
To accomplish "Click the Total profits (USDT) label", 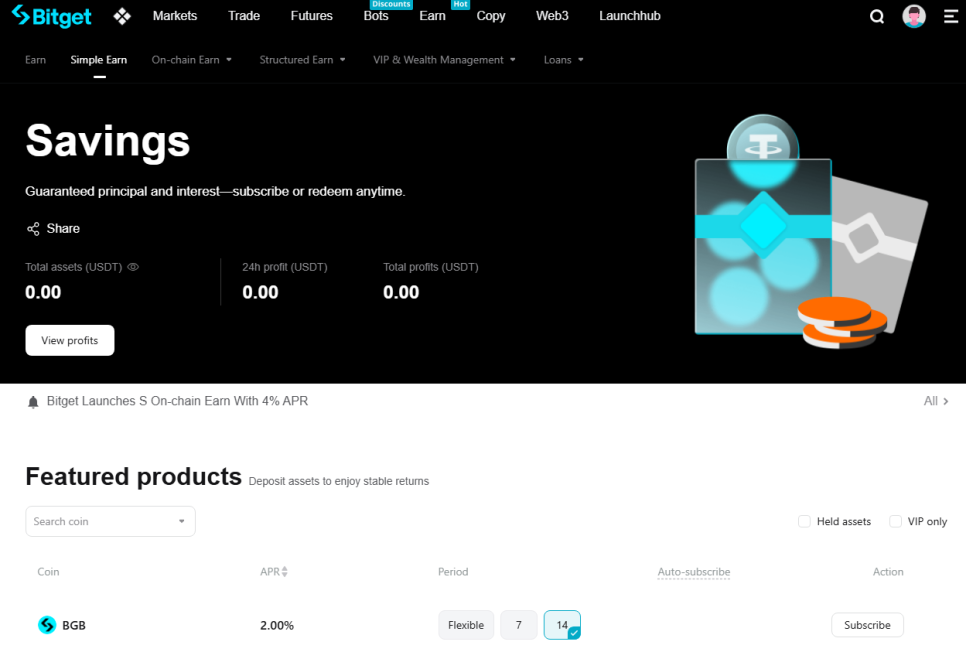I will click(x=431, y=267).
